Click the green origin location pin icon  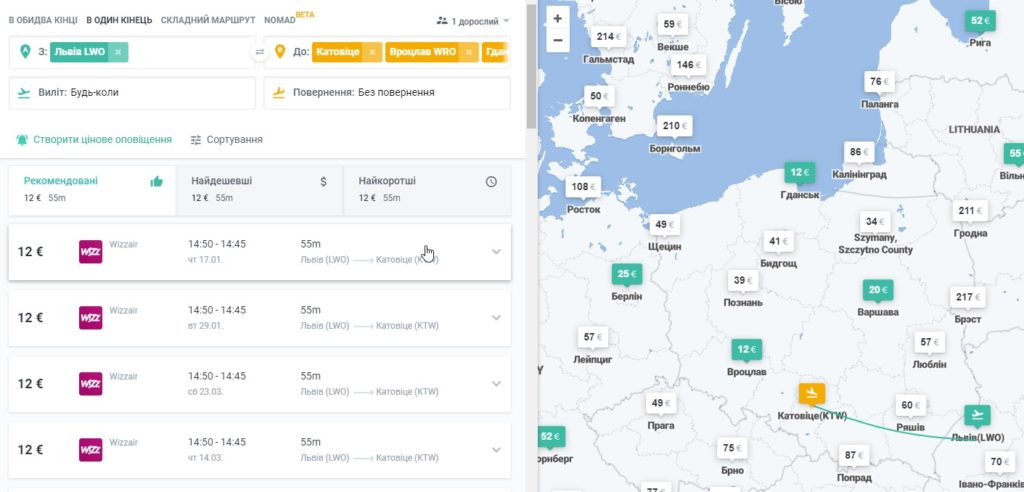tap(25, 52)
